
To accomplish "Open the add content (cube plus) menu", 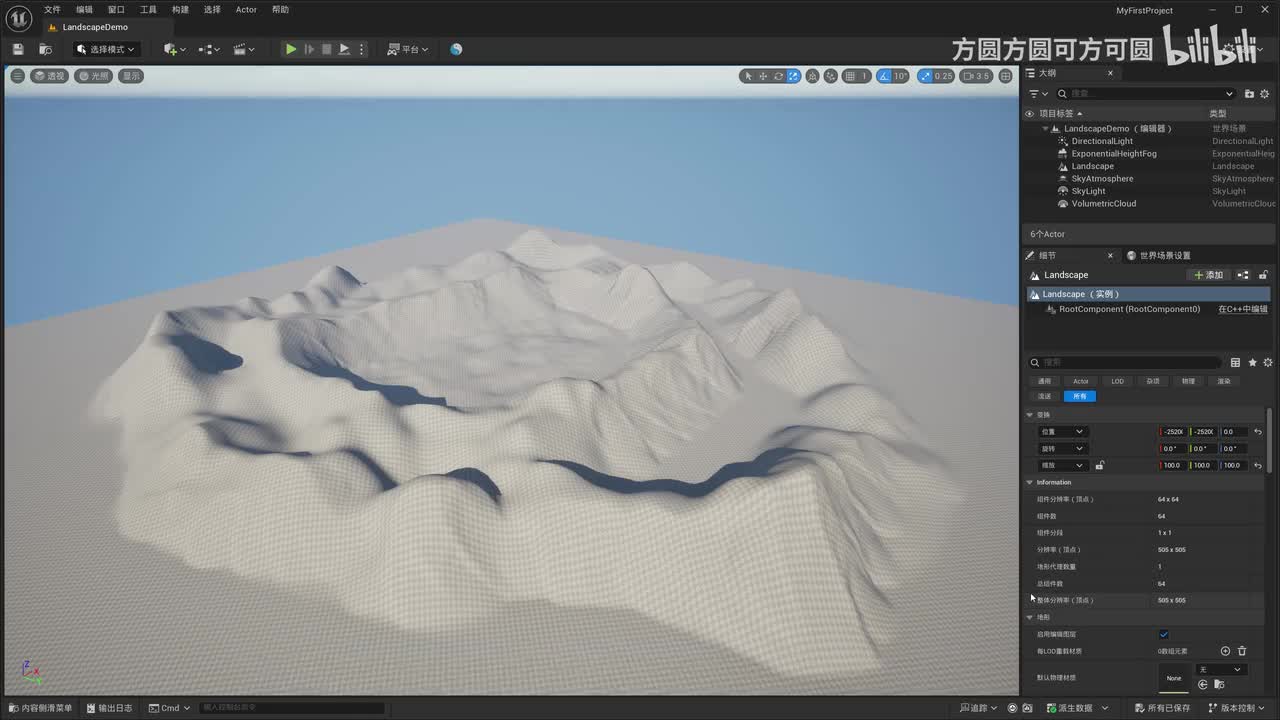I will [x=174, y=49].
